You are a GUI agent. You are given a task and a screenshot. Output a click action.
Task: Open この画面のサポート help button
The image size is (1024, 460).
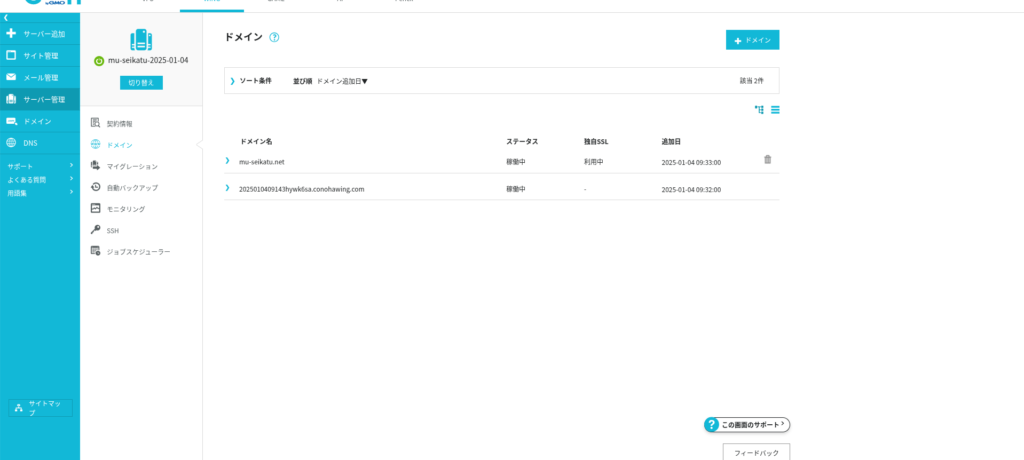coord(747,425)
